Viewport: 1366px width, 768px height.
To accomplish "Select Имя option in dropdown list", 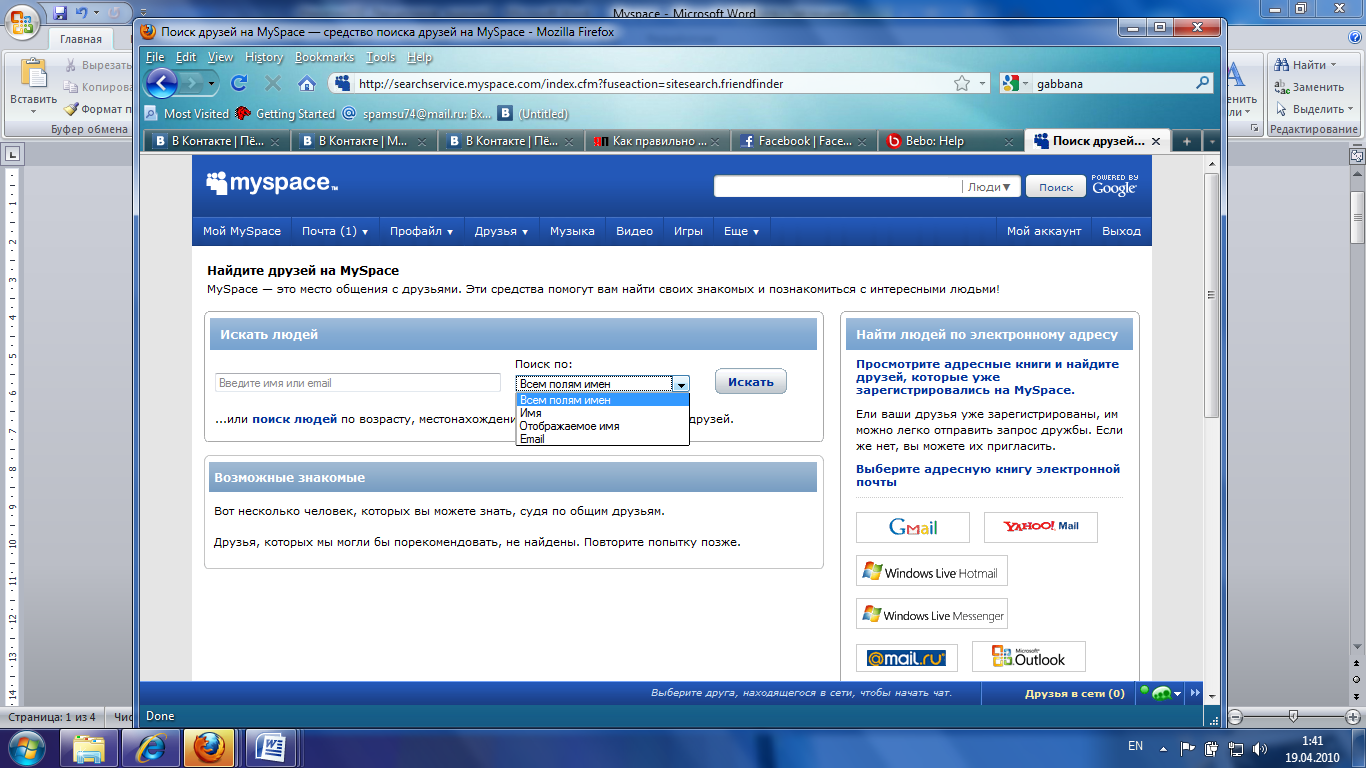I will pyautogui.click(x=602, y=413).
